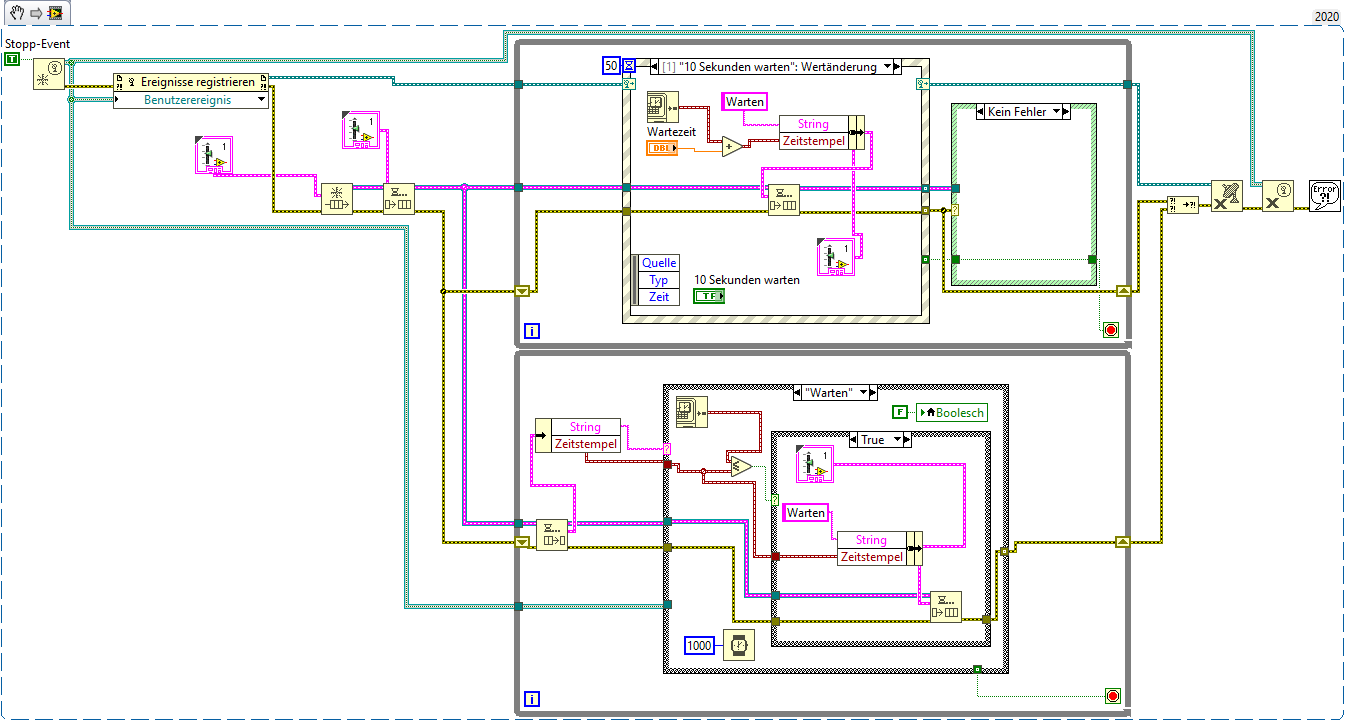Go to next case after "Warten"
1345x721 pixels.
click(872, 393)
